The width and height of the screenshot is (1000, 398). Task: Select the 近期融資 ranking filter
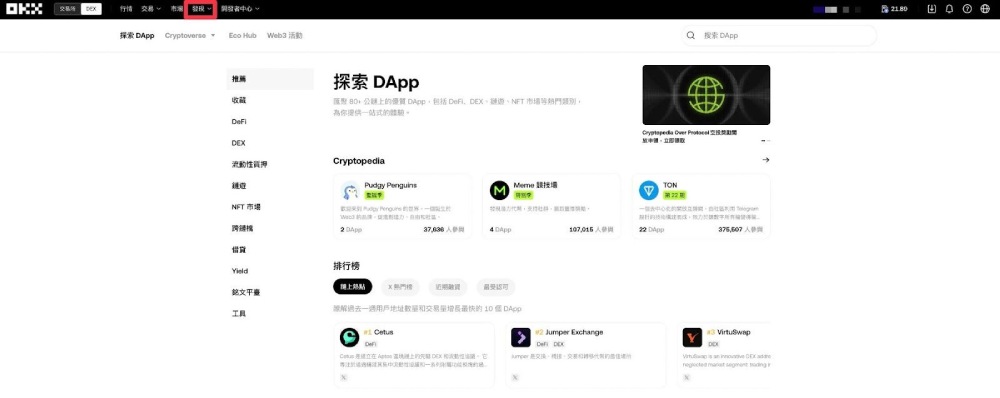click(x=448, y=287)
